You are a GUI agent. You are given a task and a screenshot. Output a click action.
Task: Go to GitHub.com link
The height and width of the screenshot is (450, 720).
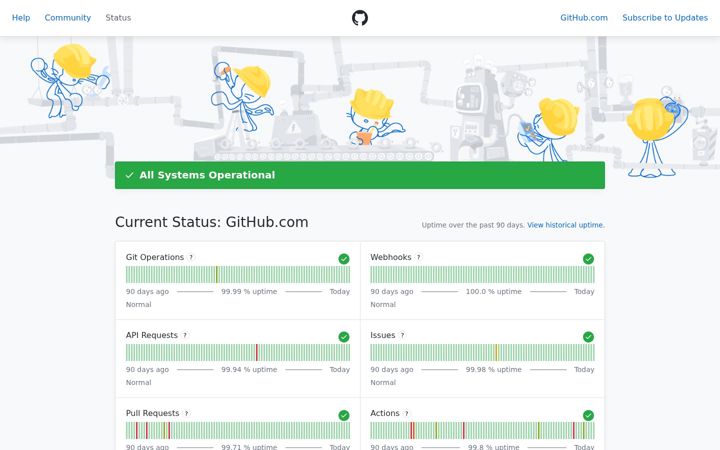tap(584, 18)
